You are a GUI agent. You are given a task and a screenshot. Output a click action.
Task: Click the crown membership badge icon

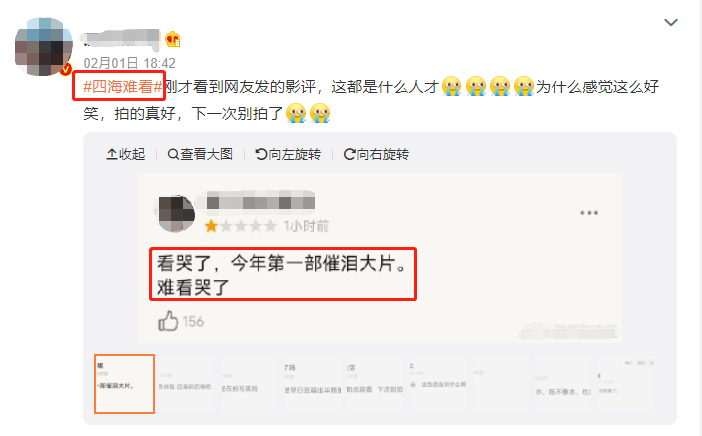pos(173,39)
